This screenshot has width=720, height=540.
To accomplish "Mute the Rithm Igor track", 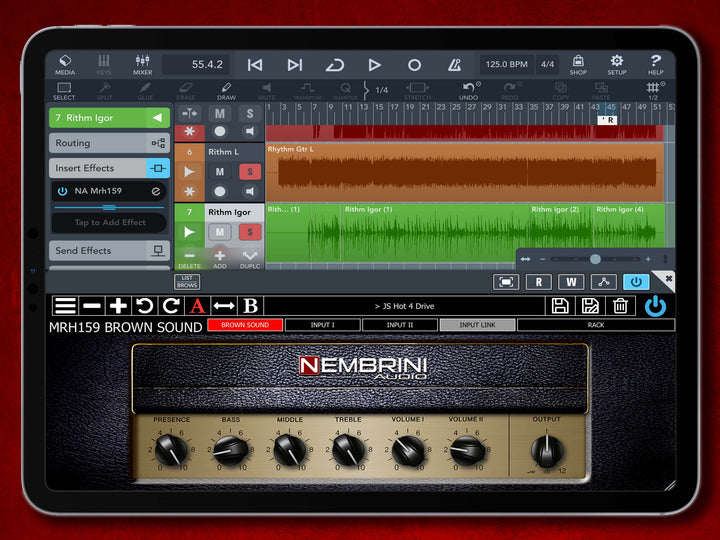I will pos(220,232).
